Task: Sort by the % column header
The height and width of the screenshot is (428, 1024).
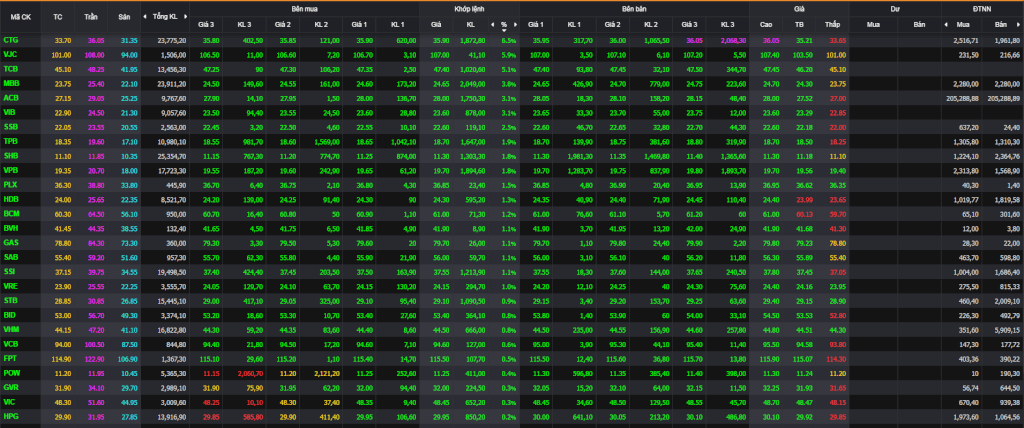Action: coord(504,25)
